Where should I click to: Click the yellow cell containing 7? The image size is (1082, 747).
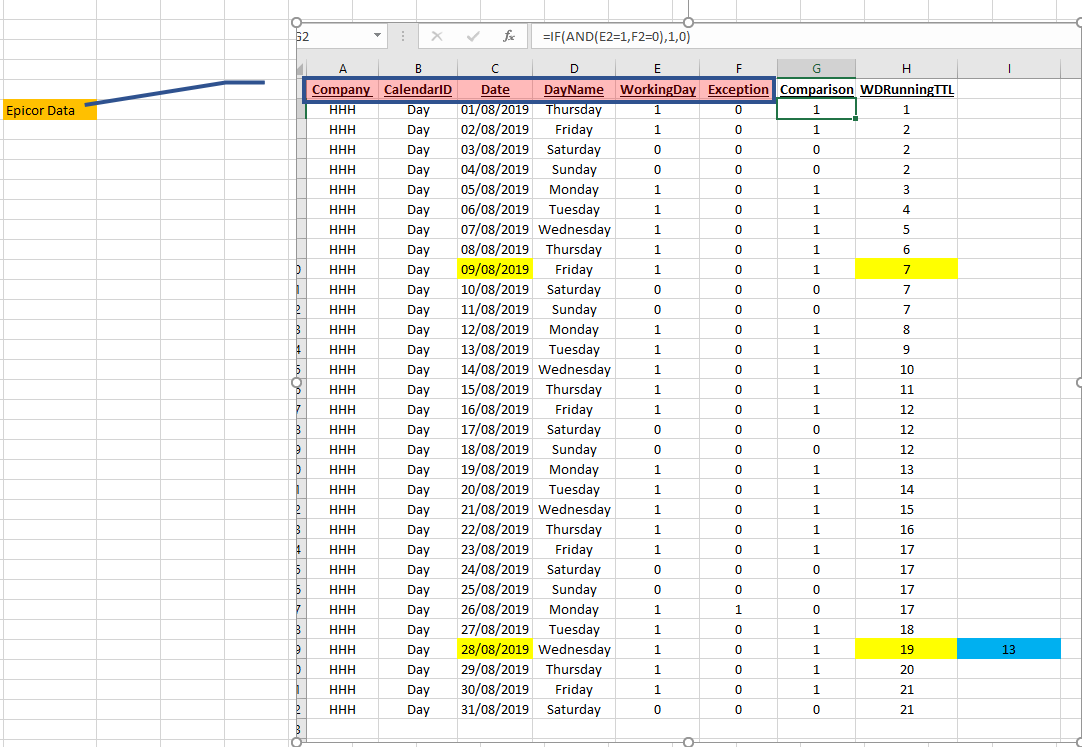click(906, 269)
